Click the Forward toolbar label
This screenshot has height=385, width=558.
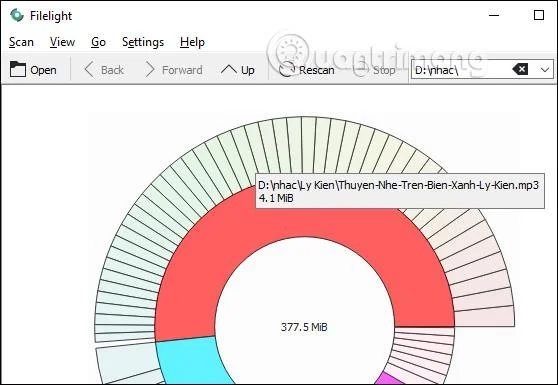click(x=182, y=70)
